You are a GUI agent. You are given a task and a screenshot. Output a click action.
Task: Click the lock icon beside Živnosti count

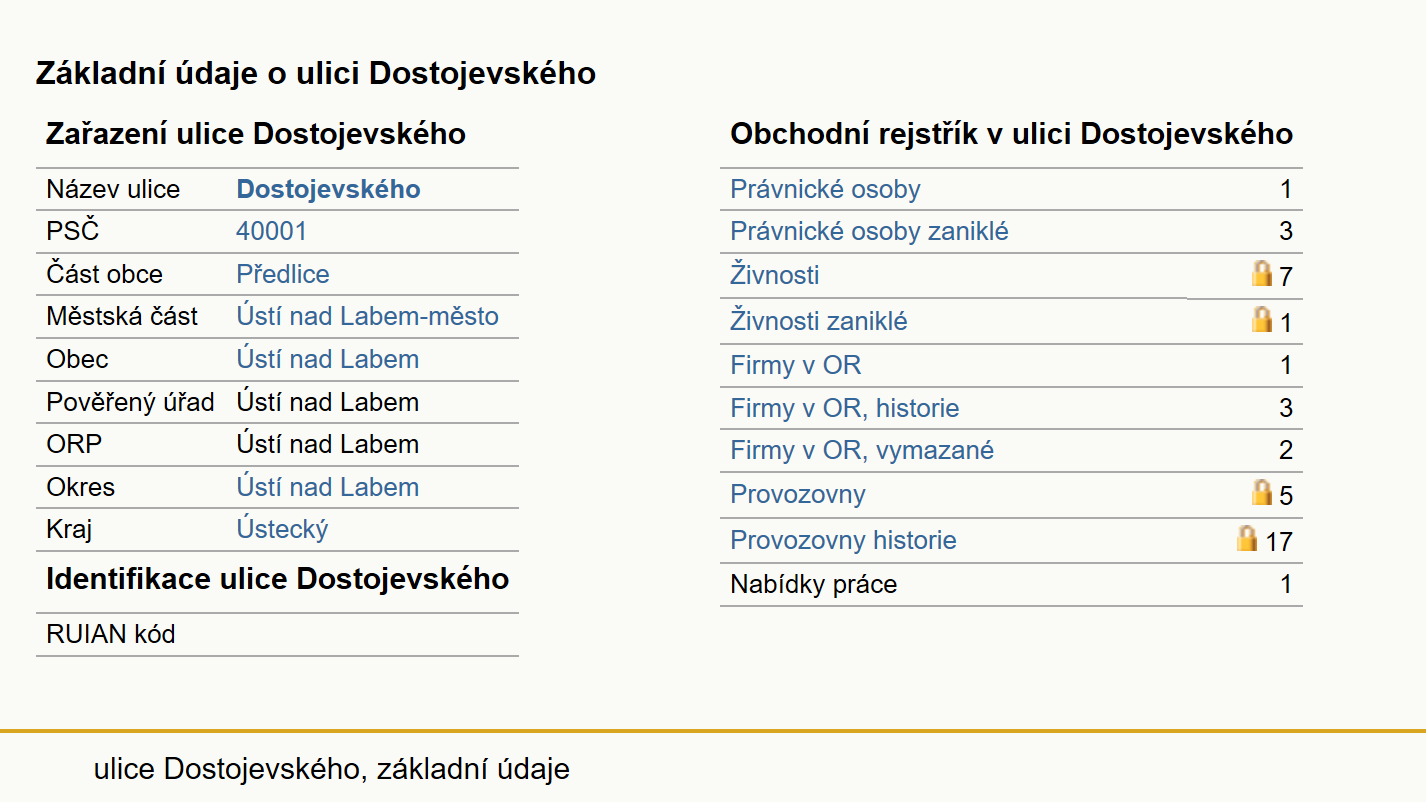point(1262,273)
